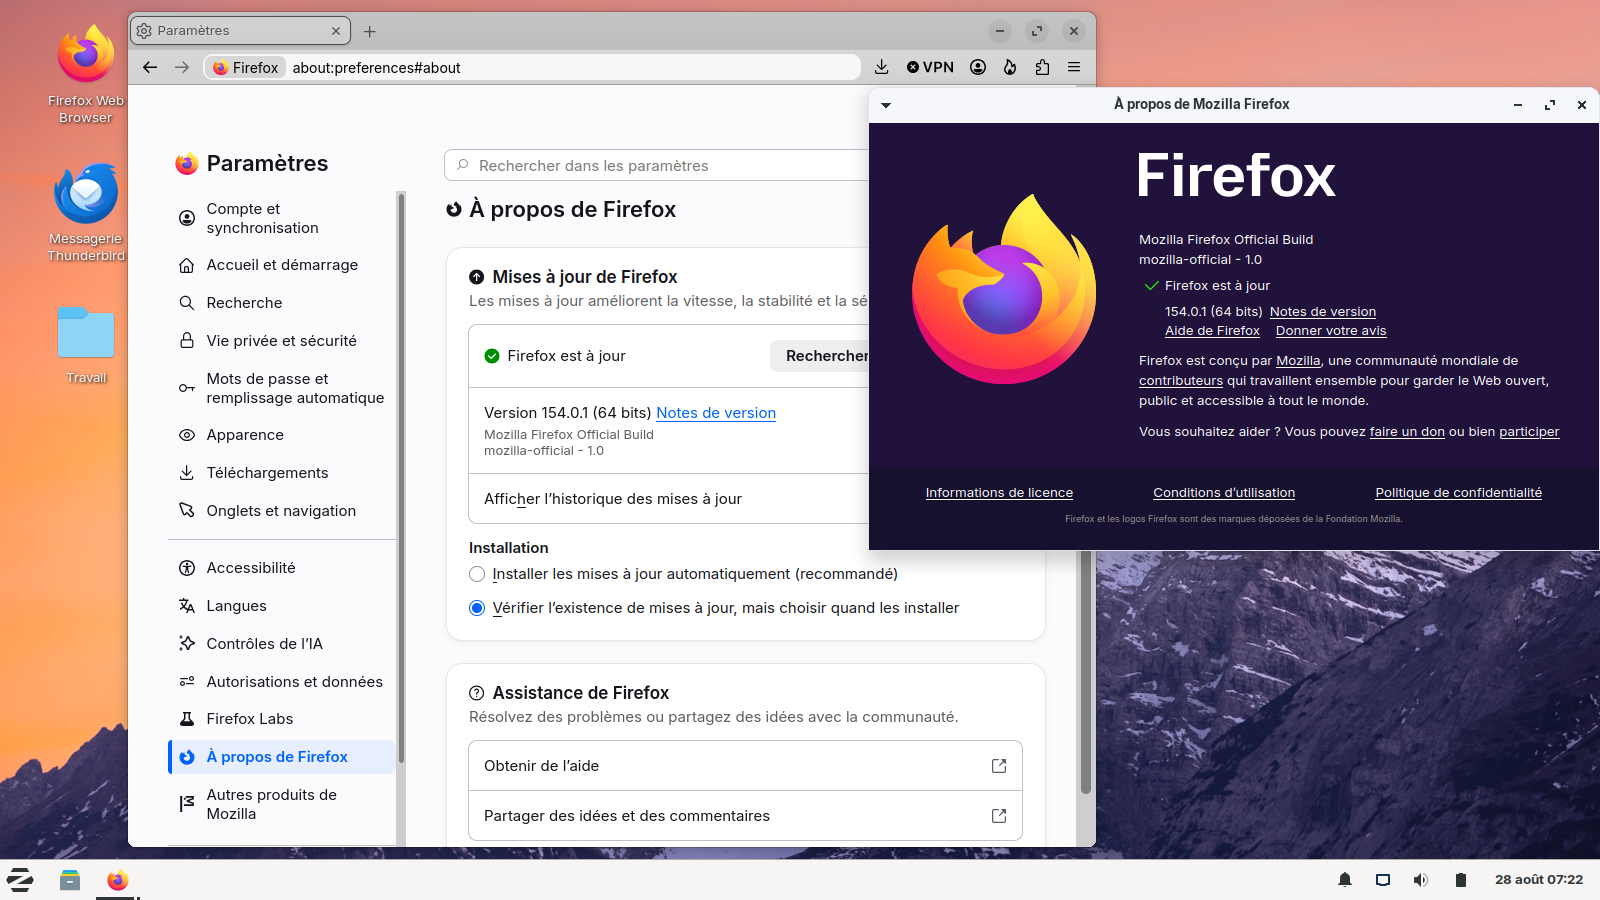Screen dimensions: 1600x900
Task: Open the Travail desktop folder
Action: tap(86, 345)
